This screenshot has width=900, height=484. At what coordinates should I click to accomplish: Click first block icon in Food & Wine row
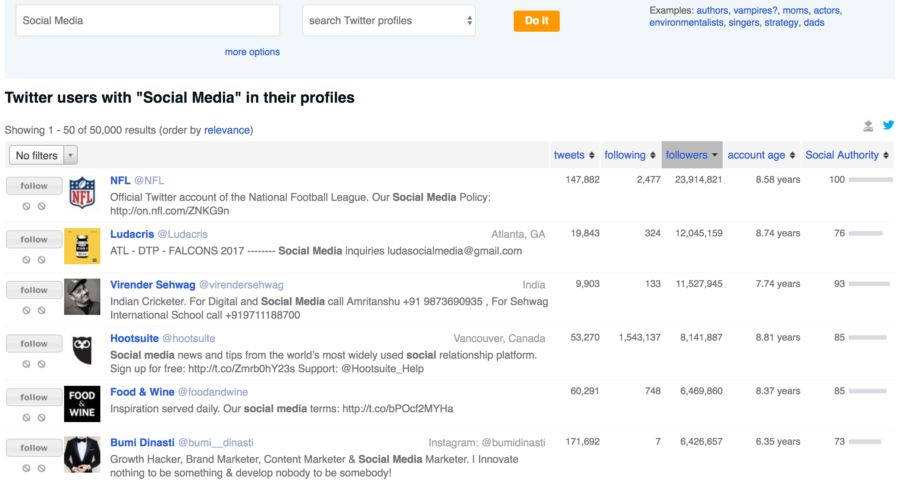[26, 417]
